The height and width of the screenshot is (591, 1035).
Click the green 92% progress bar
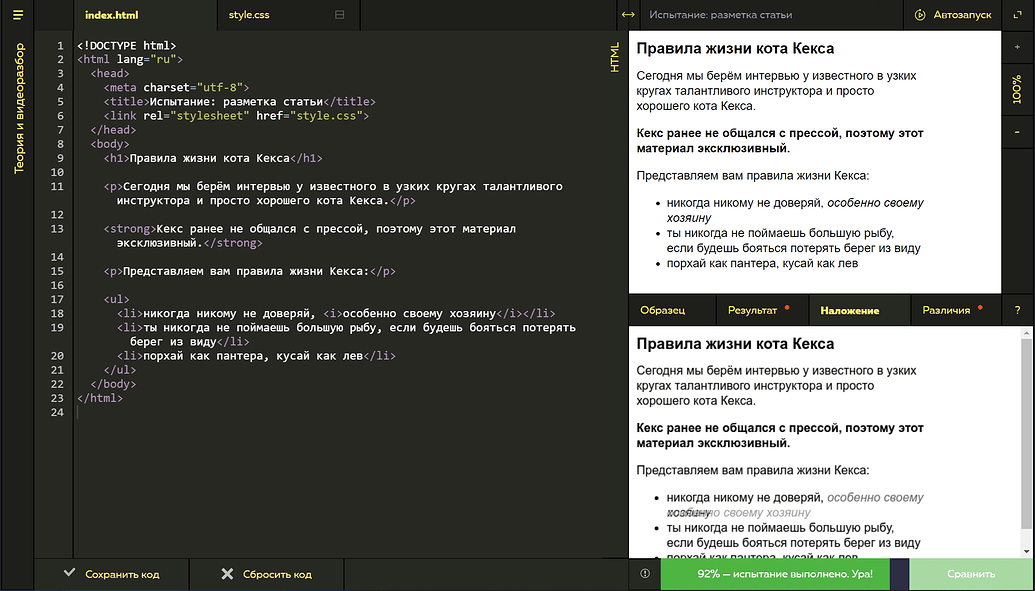(x=773, y=574)
